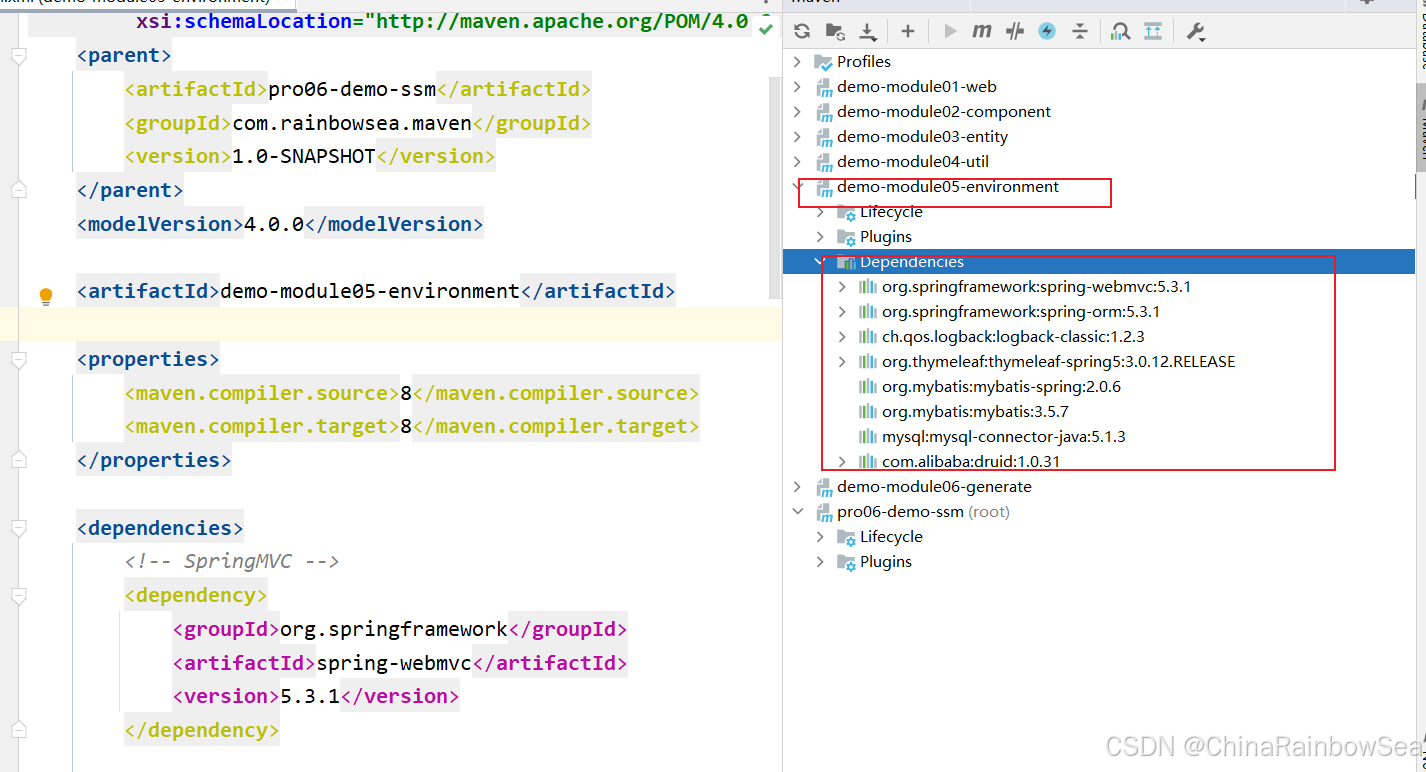Expand Profiles node
This screenshot has height=772, width=1426.
pos(797,62)
